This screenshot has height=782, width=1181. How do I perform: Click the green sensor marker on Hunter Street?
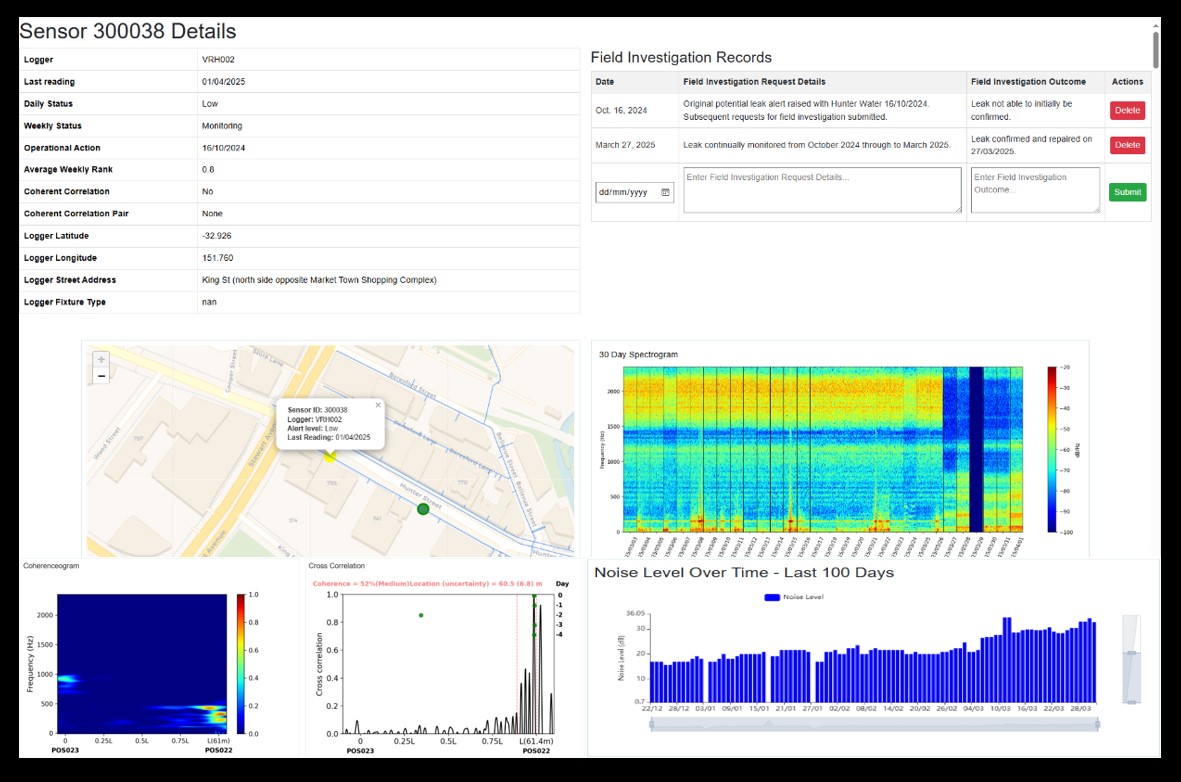pyautogui.click(x=423, y=509)
